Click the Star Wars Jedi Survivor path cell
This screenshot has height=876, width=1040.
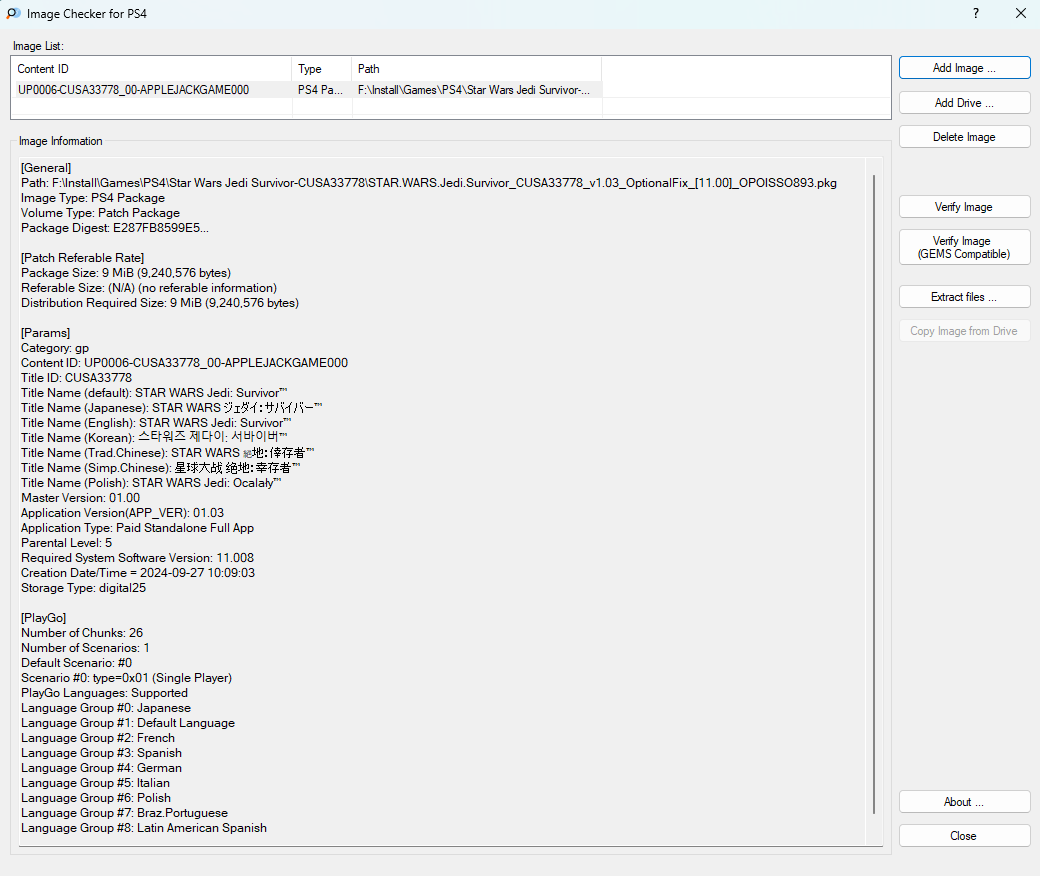pos(474,90)
